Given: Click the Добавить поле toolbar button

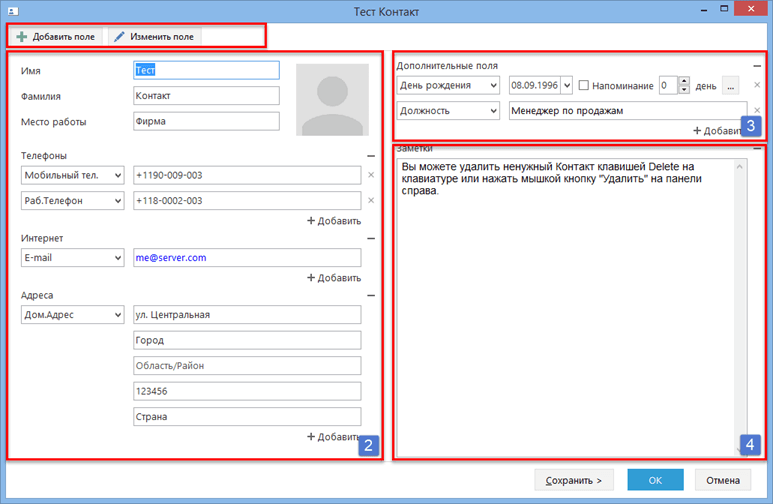Looking at the screenshot, I should click(x=55, y=36).
